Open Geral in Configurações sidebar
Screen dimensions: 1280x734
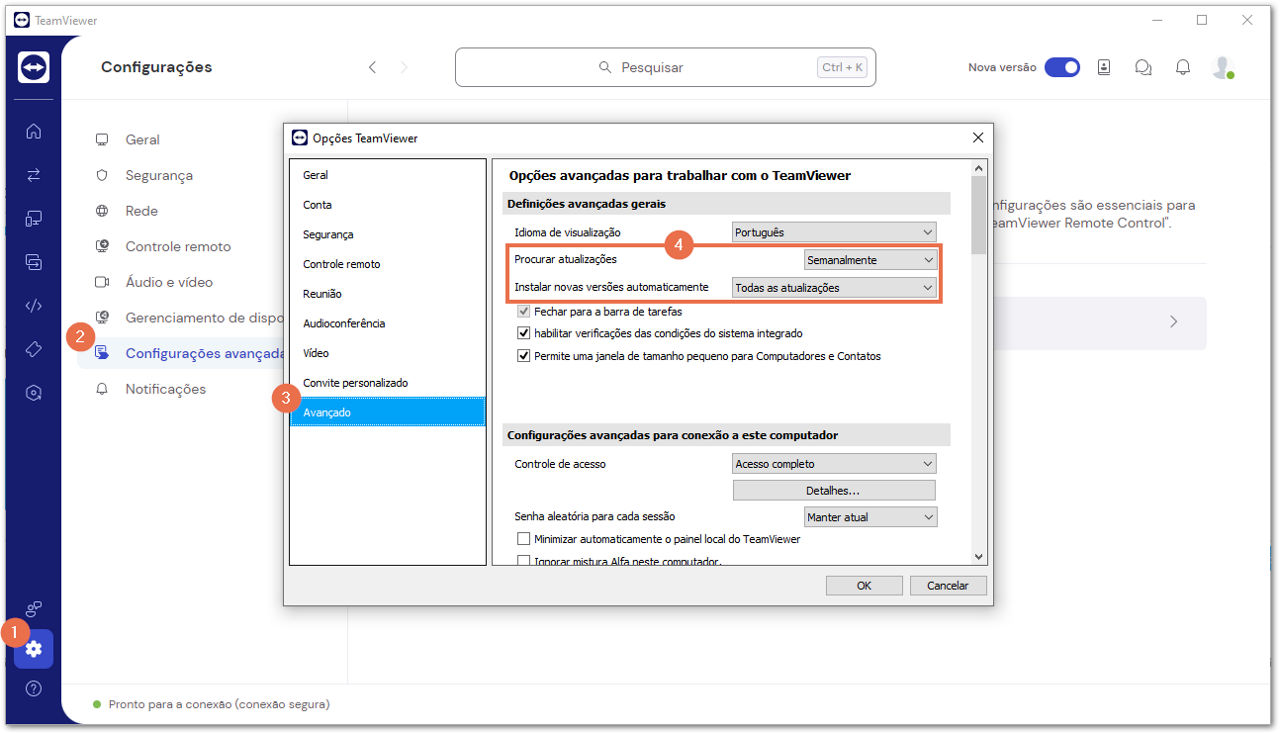(142, 140)
